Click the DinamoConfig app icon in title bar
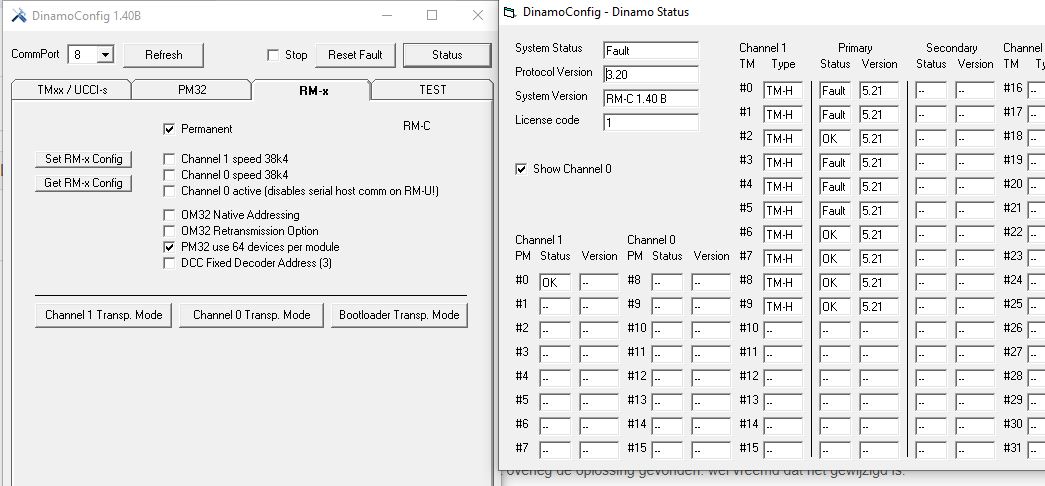Screen dimensions: 1045x486 tap(18, 15)
